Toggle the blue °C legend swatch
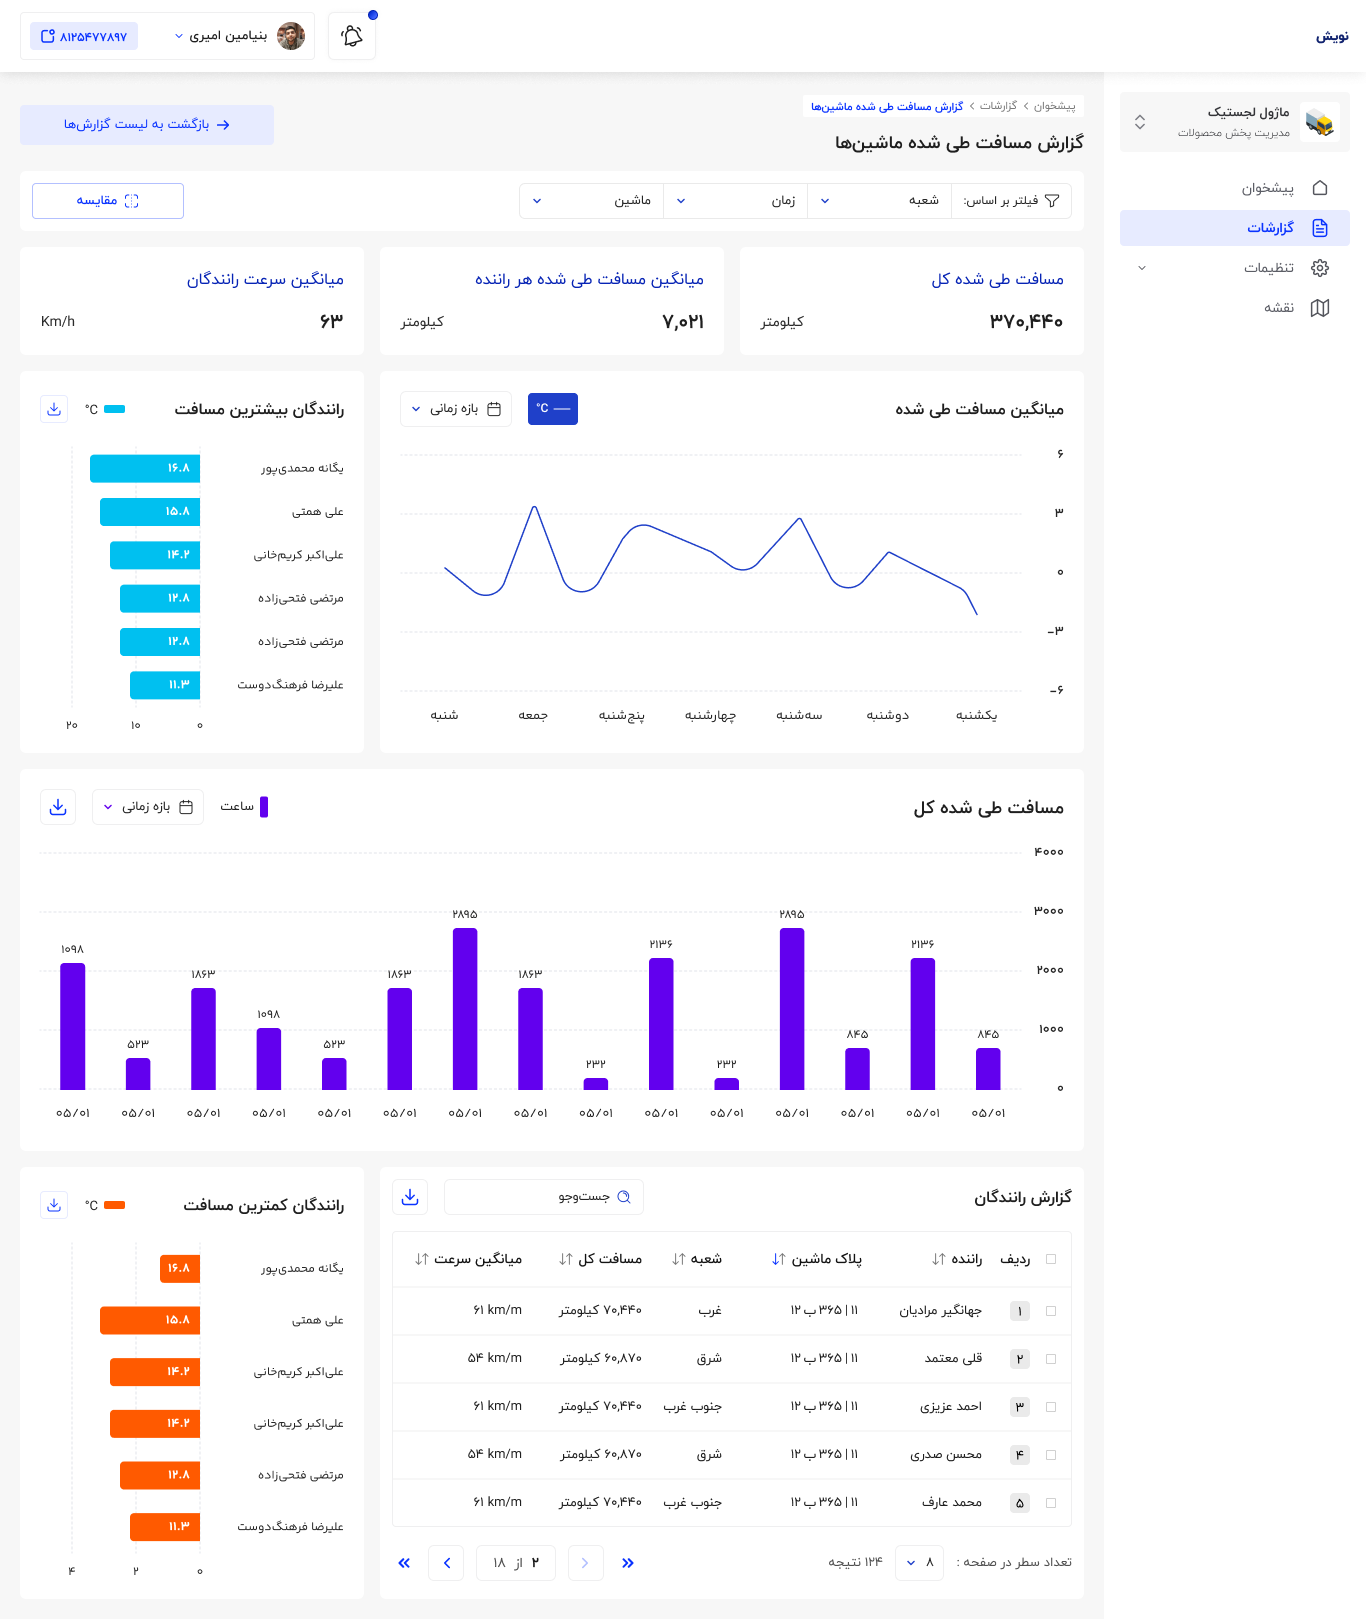Image resolution: width=1366 pixels, height=1619 pixels. point(553,409)
